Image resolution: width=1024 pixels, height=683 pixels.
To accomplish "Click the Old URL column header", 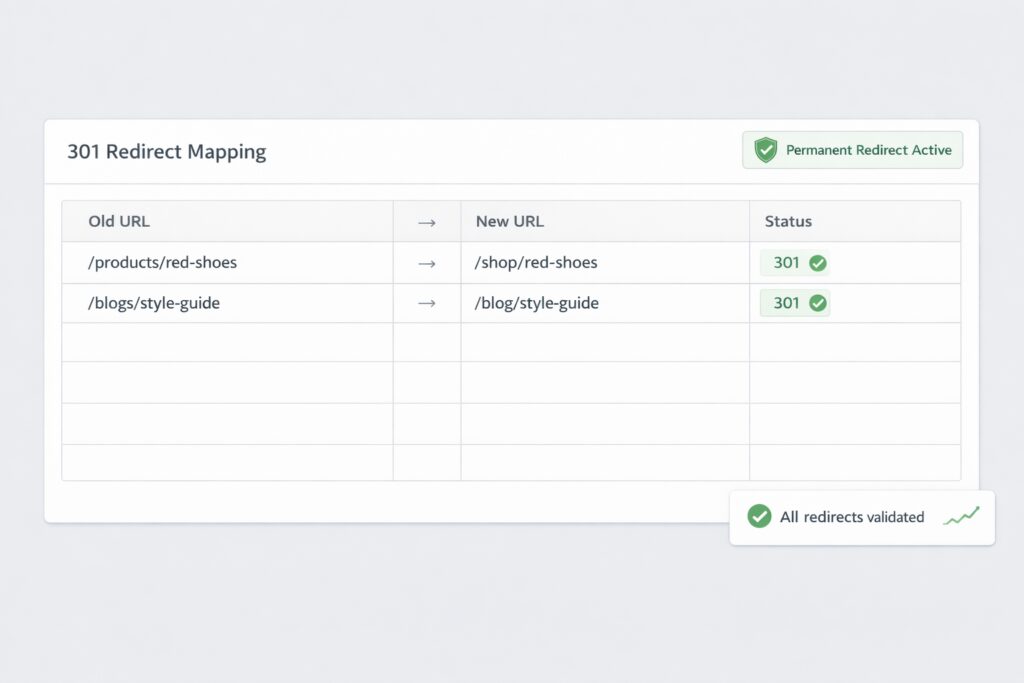I will (x=121, y=221).
